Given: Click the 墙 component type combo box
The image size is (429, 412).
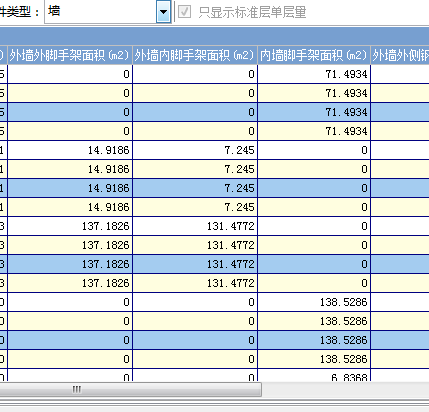Looking at the screenshot, I should tap(108, 12).
